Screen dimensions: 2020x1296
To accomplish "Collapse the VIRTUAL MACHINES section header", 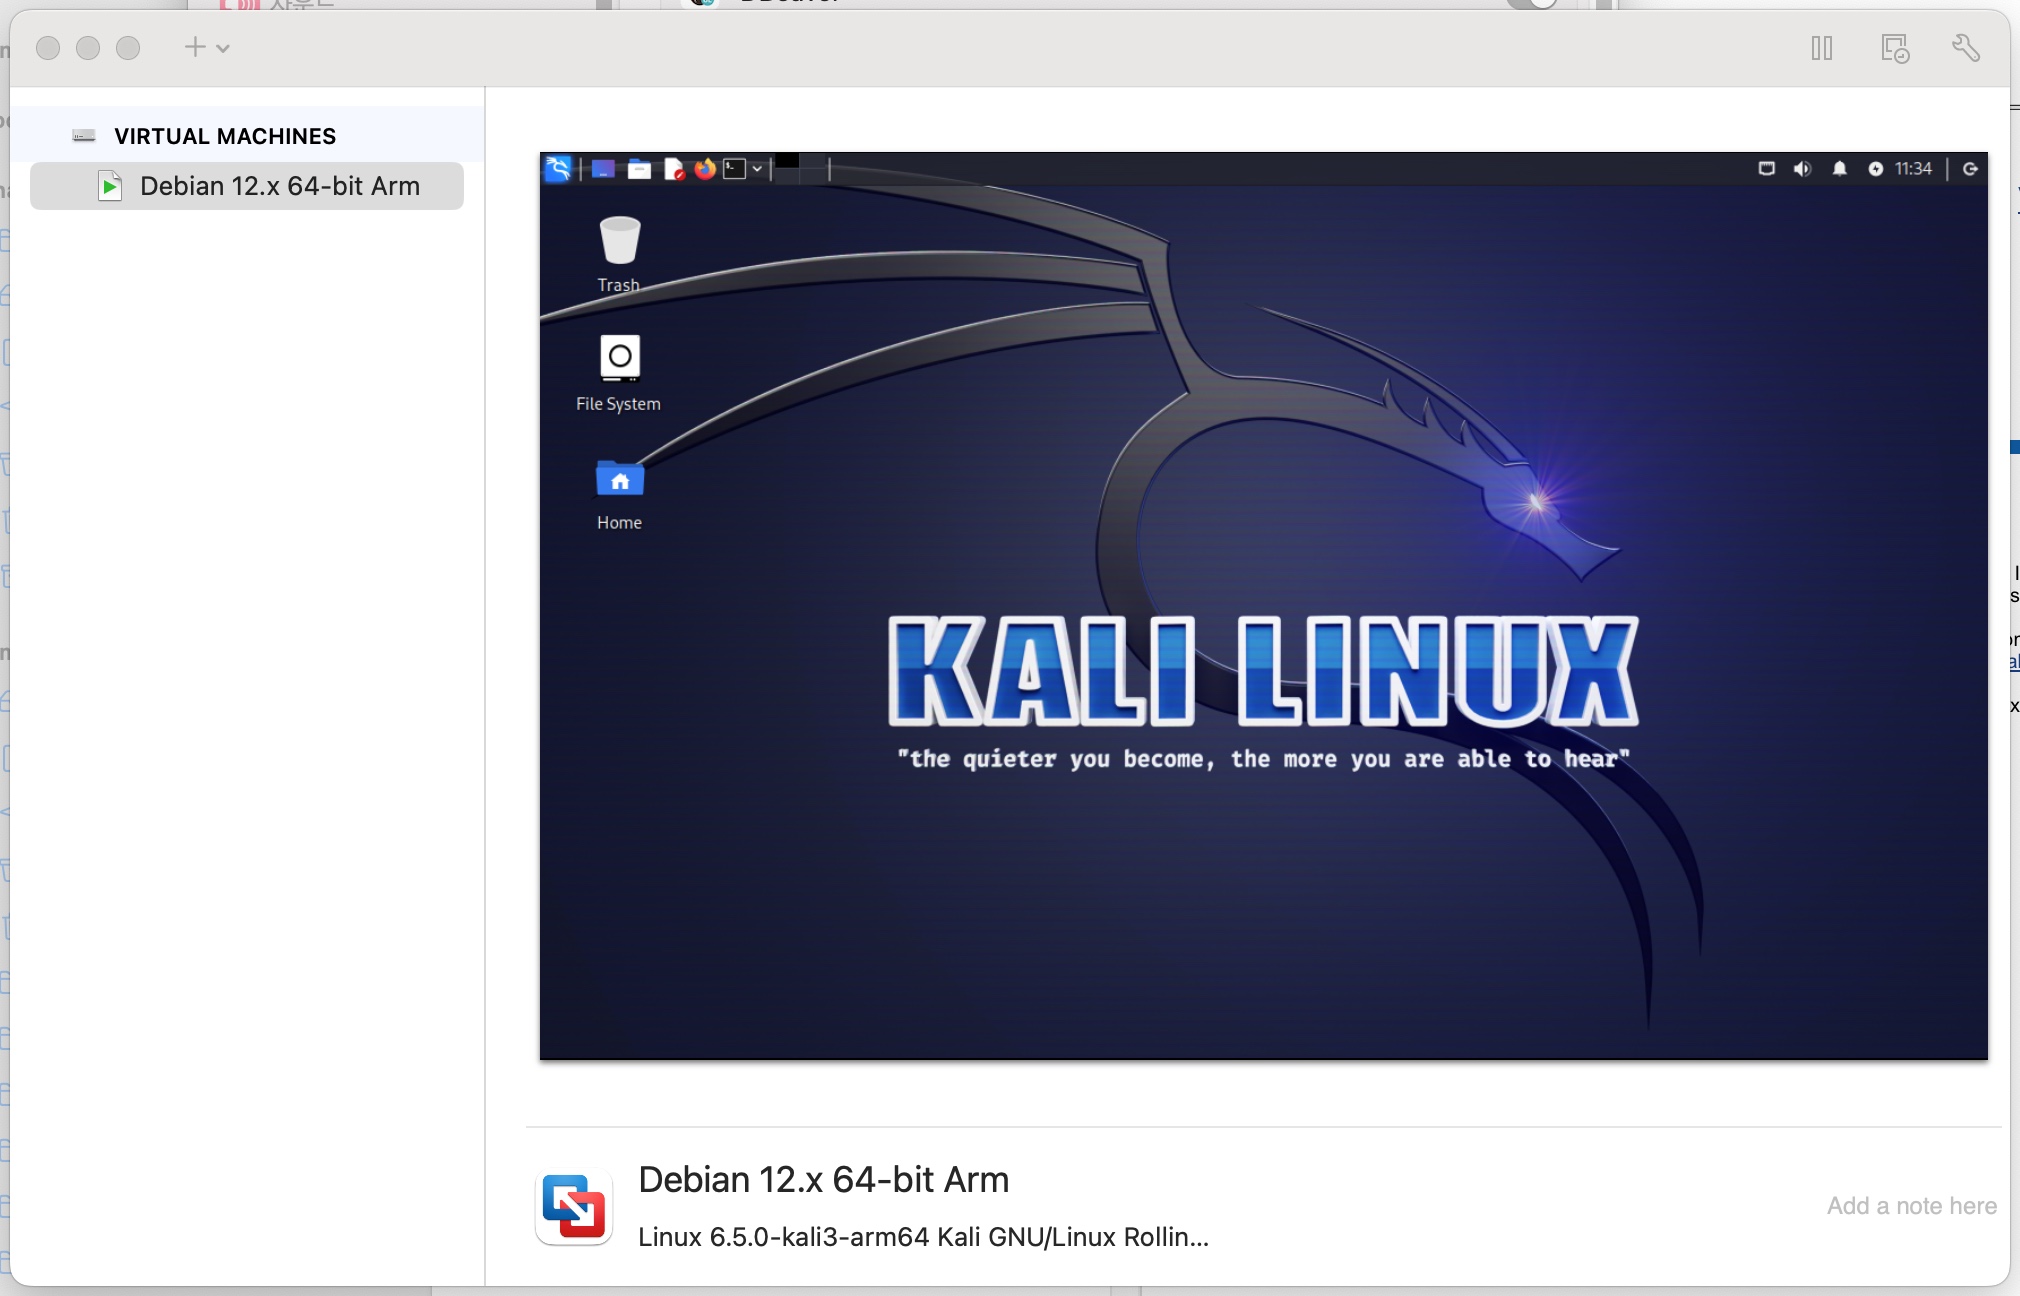I will point(225,136).
